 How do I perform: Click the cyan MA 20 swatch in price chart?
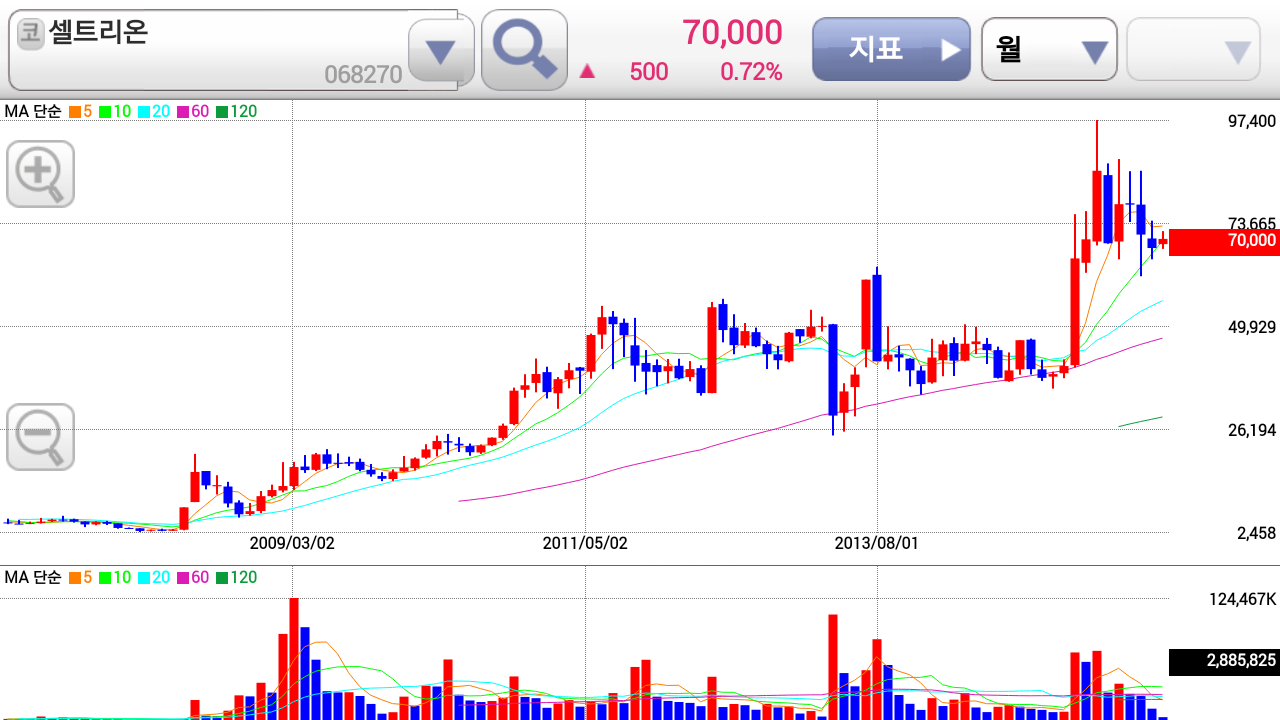click(x=143, y=112)
